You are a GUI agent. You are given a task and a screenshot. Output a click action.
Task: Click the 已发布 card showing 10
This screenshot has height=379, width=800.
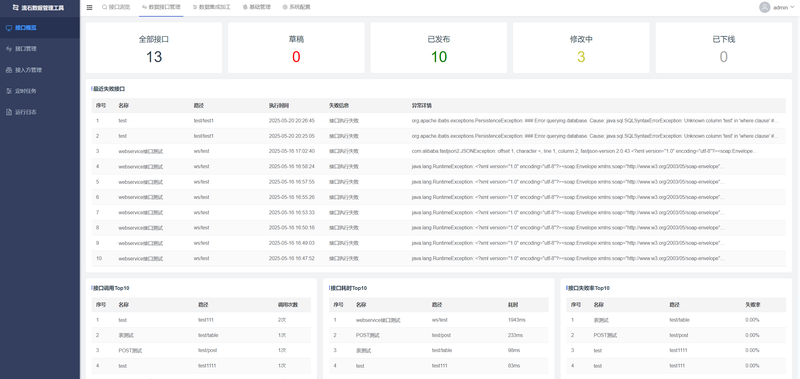pos(439,48)
